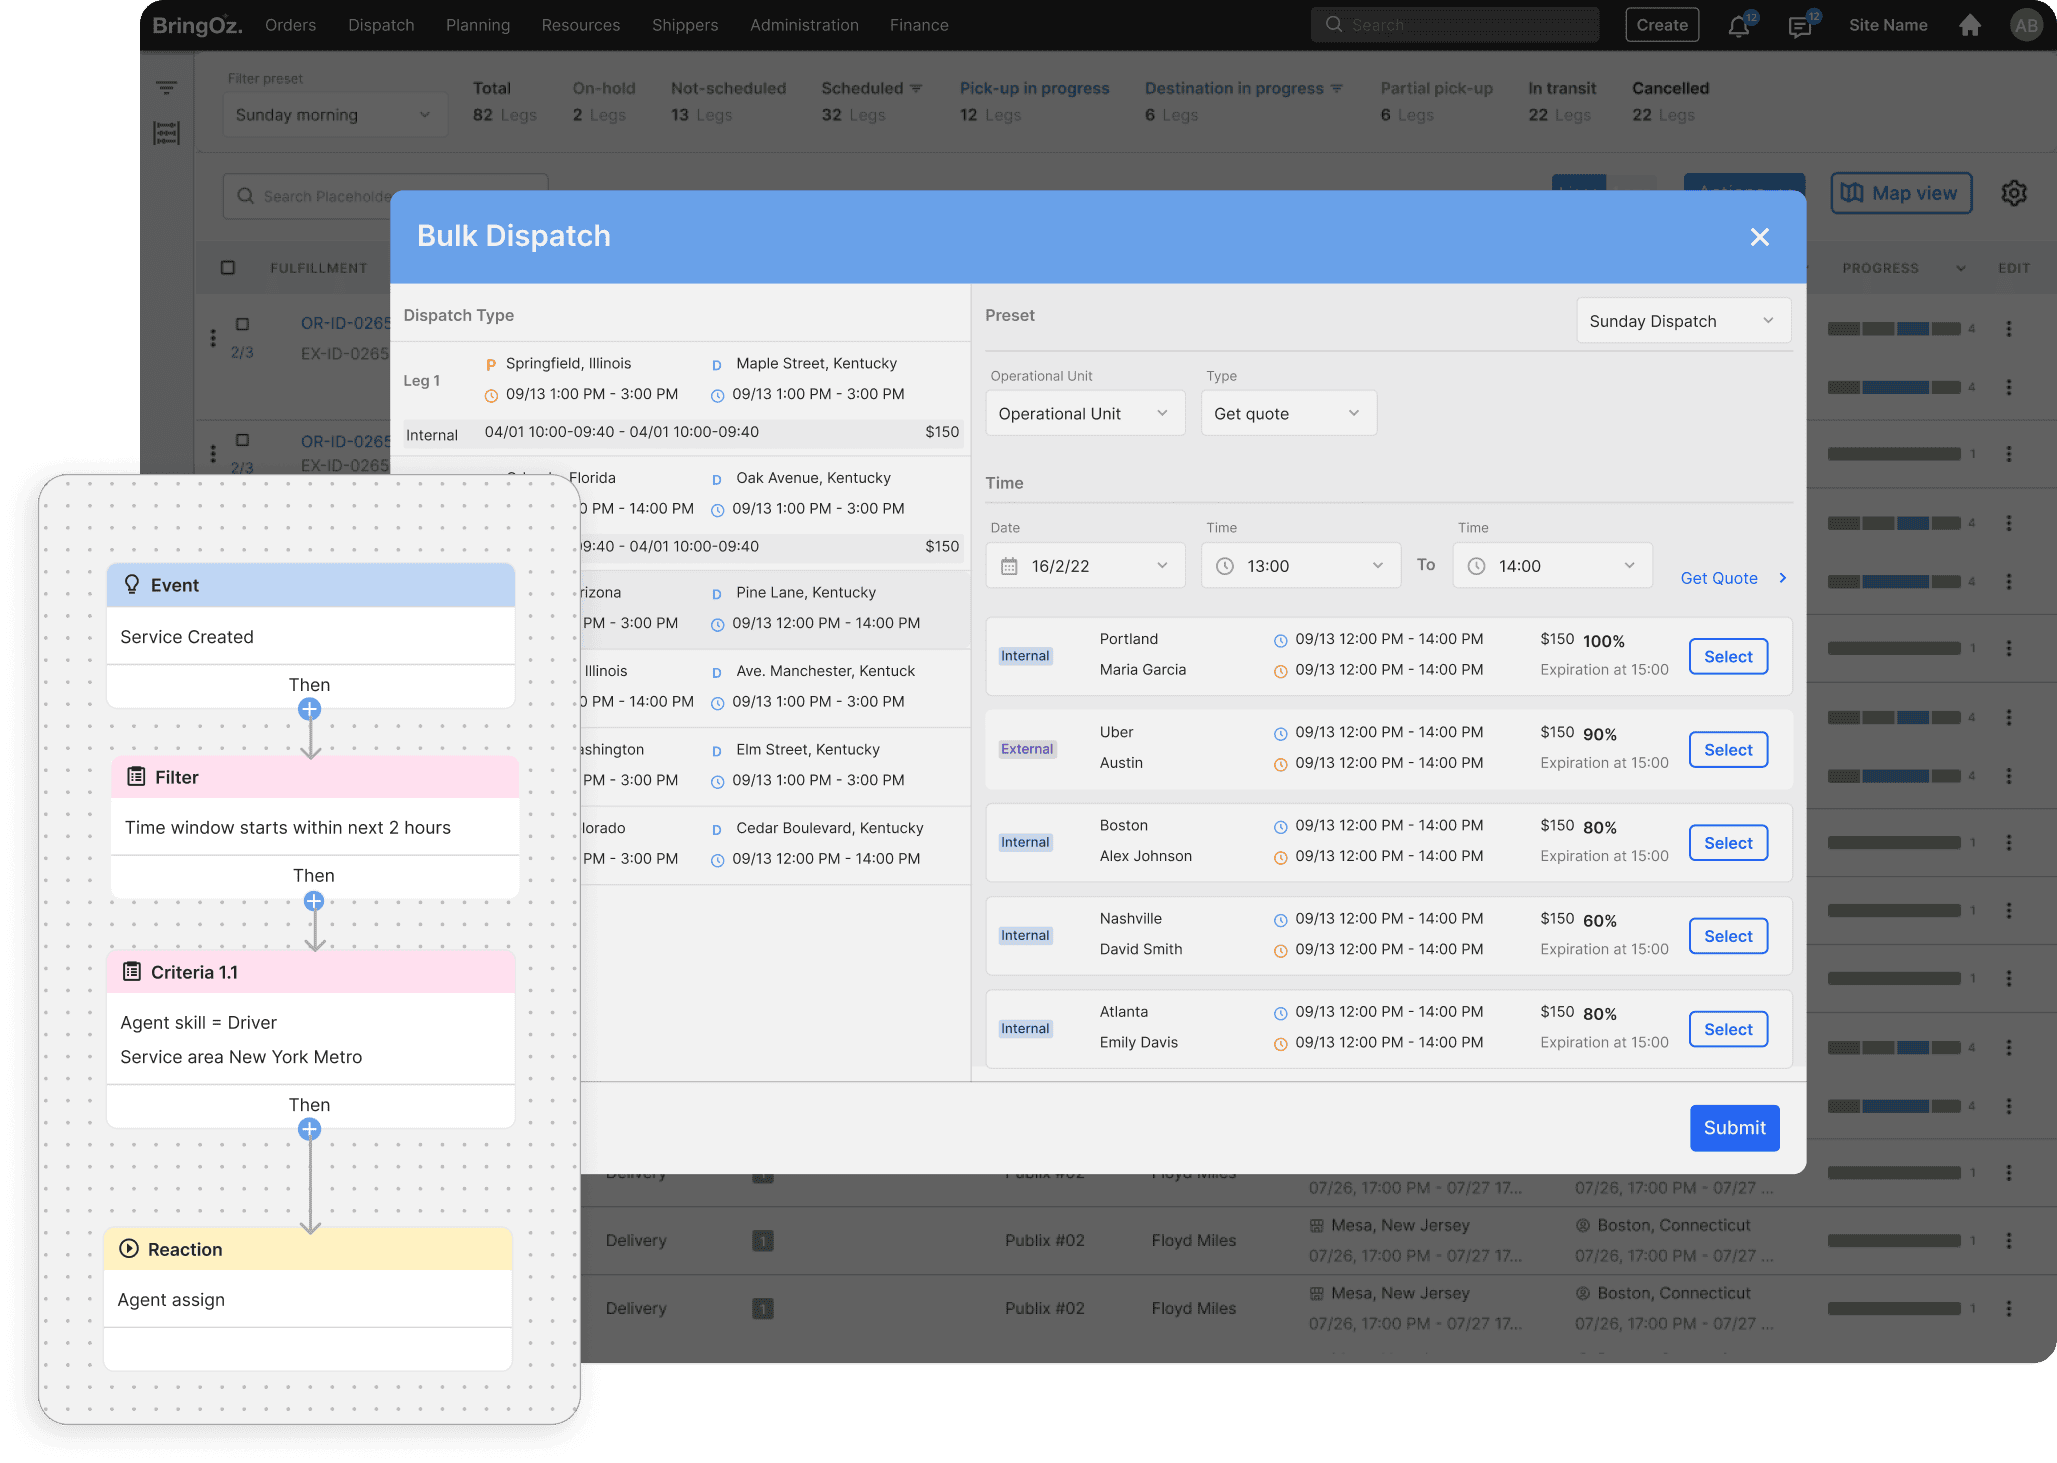Open the Planning menu

pos(478,25)
